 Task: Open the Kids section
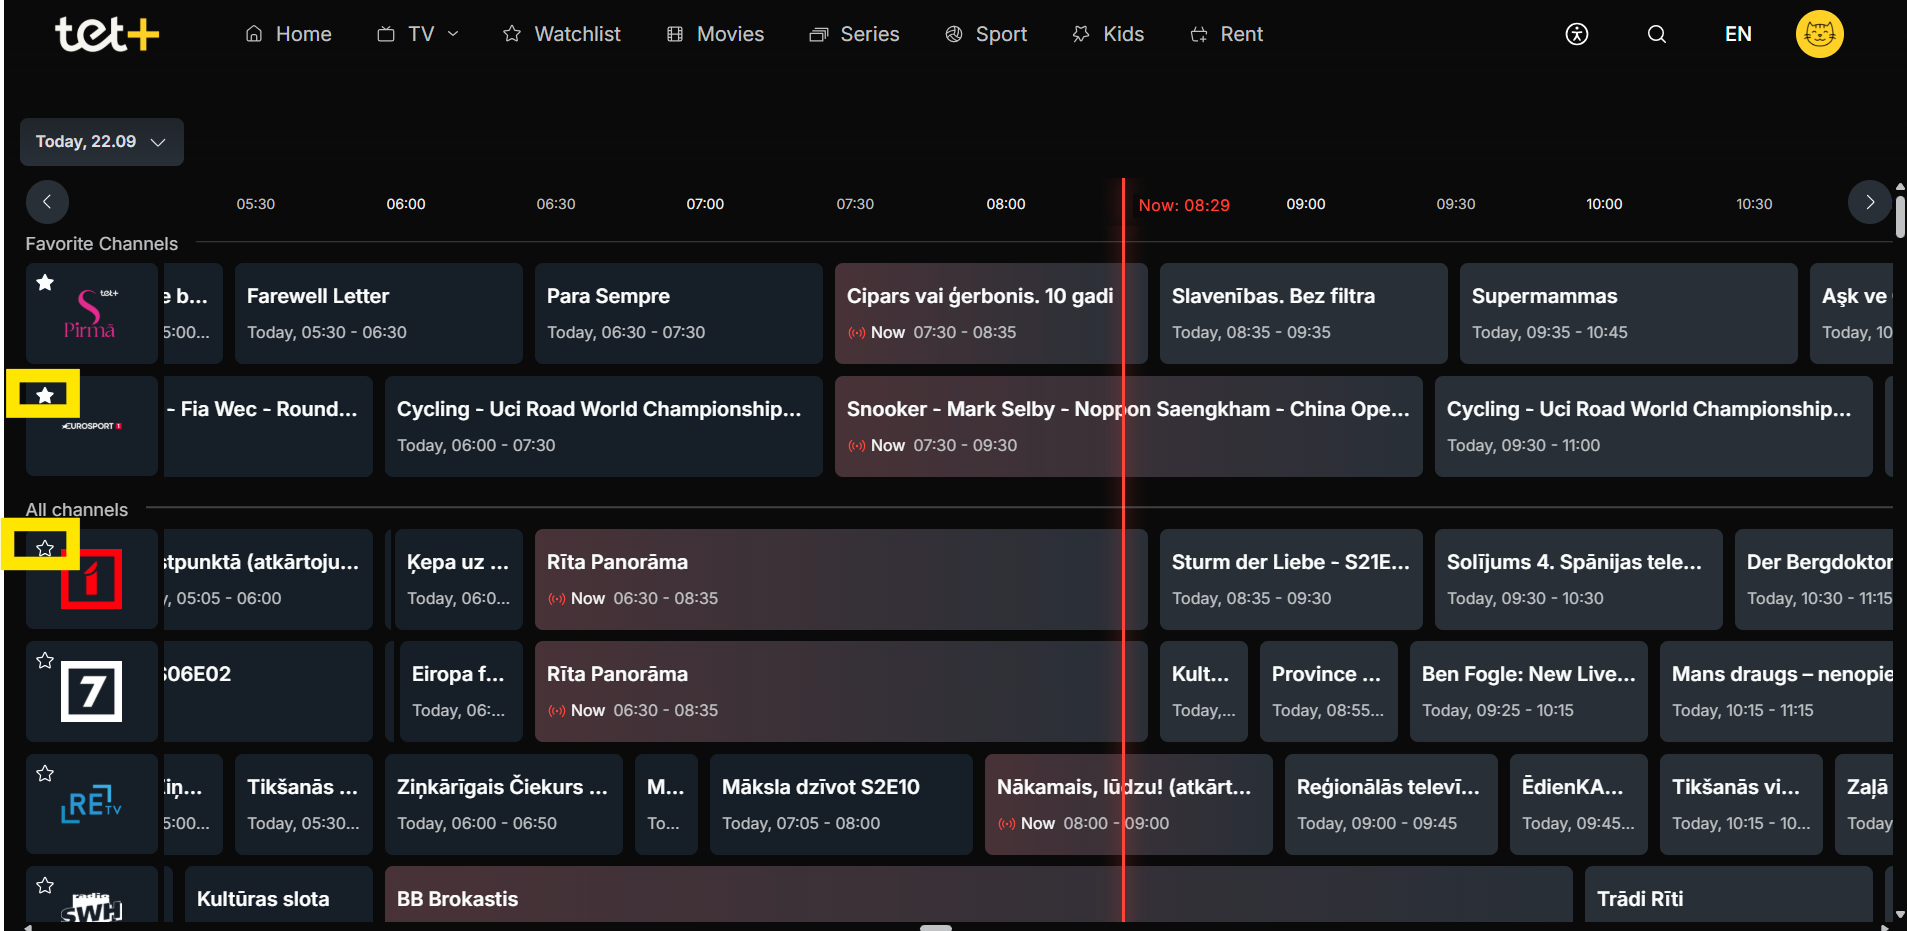1108,34
